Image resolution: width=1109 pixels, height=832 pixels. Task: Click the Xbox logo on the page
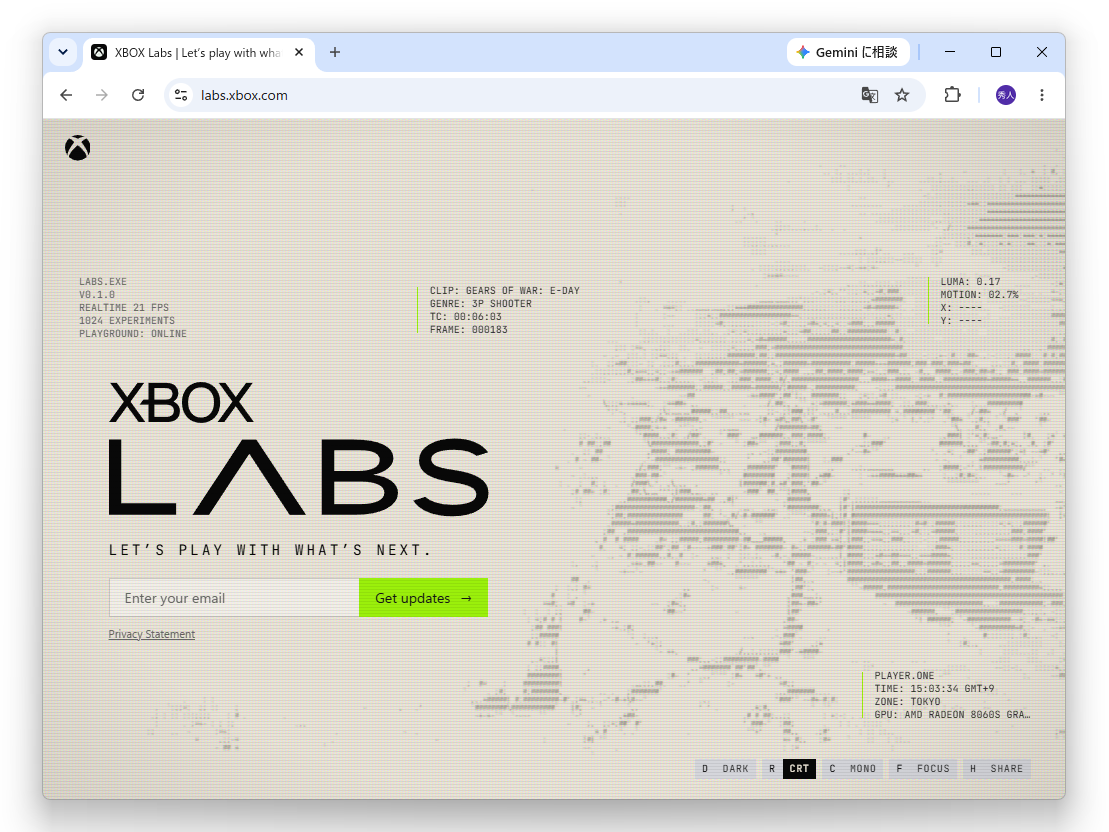coord(78,148)
